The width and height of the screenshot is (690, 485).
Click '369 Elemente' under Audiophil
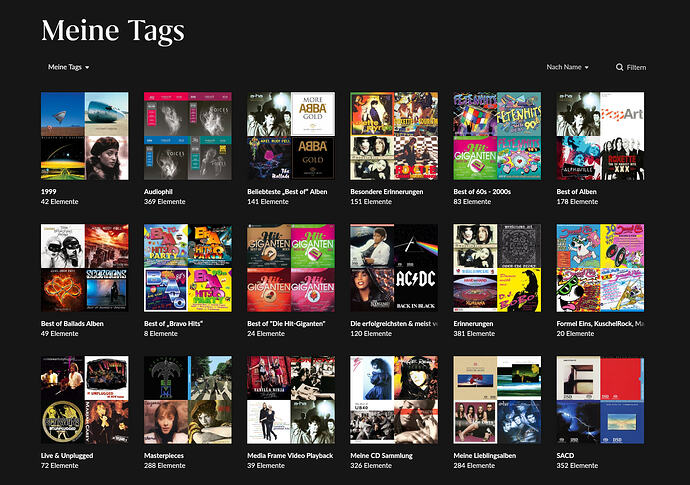165,202
